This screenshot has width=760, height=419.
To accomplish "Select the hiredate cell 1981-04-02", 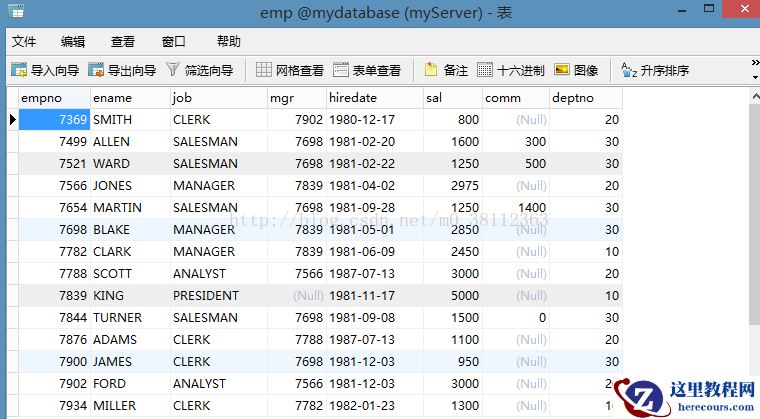I will pos(375,186).
